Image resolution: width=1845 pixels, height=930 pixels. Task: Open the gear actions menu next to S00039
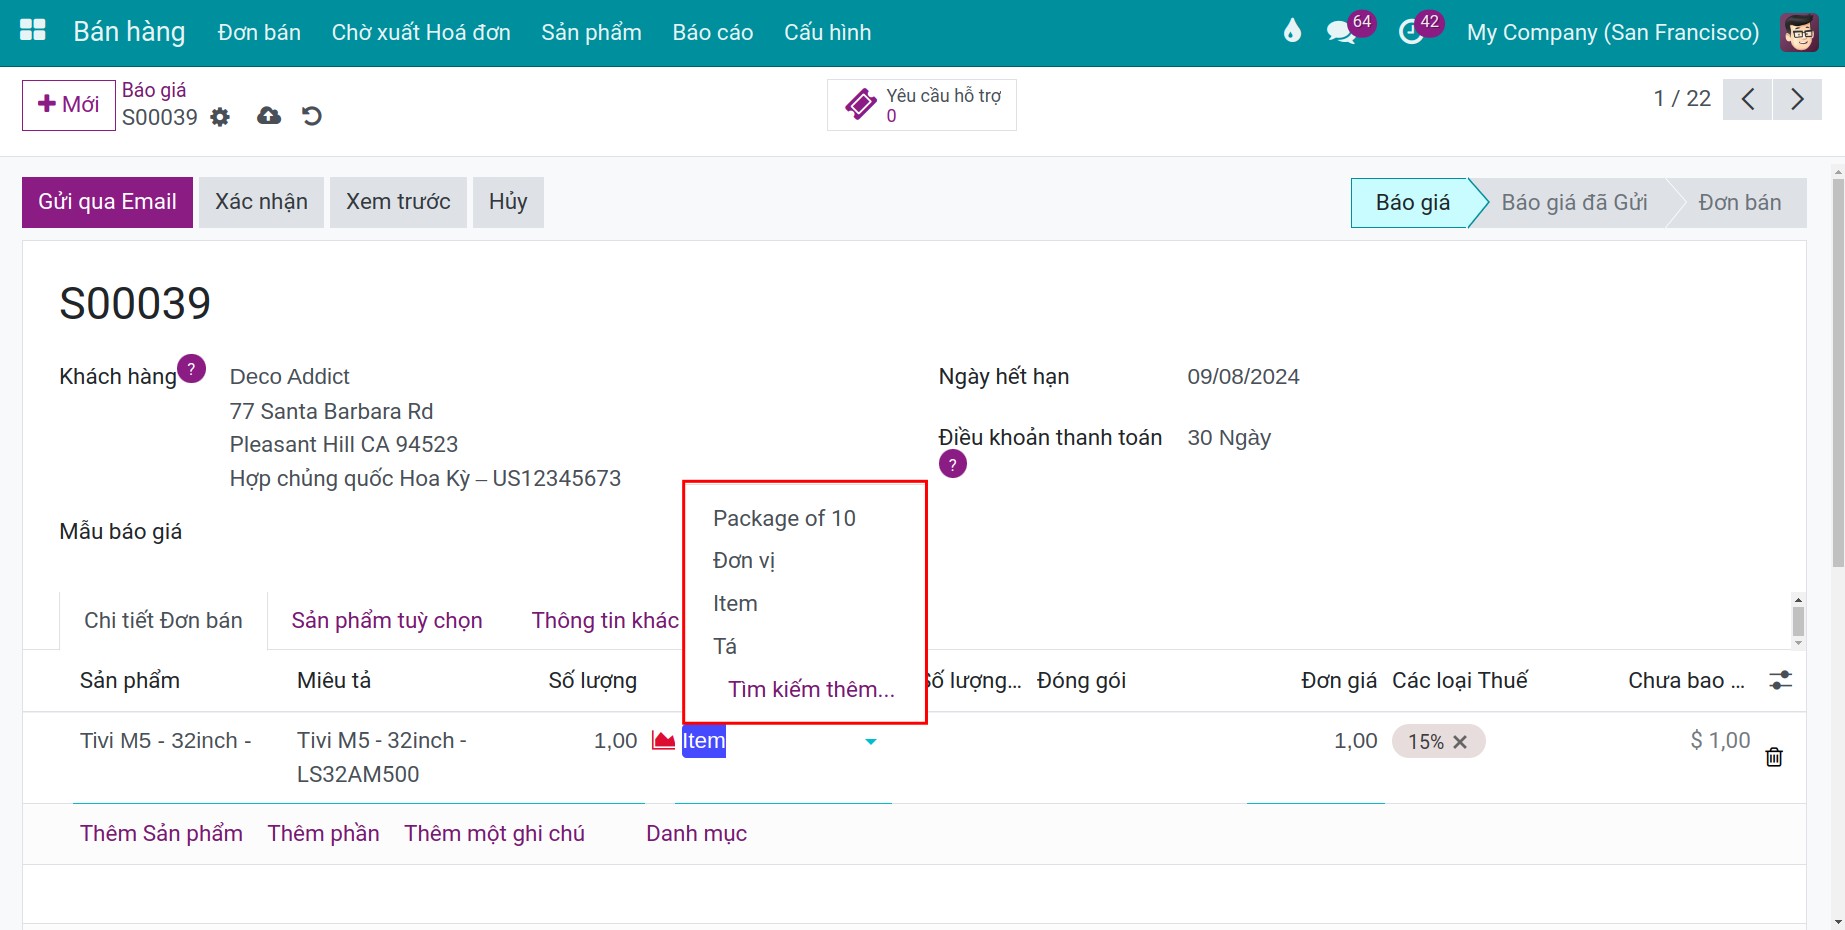[220, 117]
